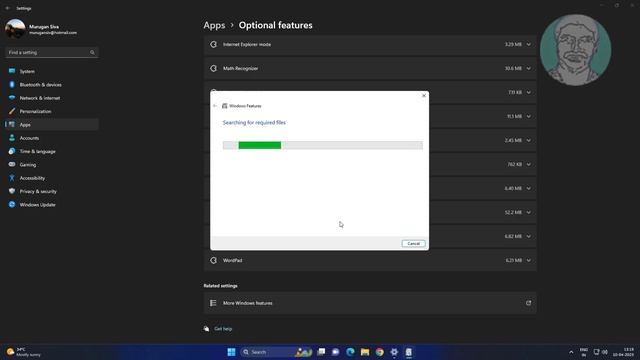Click the Math Recognizer feature icon
The height and width of the screenshot is (360, 640).
point(213,69)
